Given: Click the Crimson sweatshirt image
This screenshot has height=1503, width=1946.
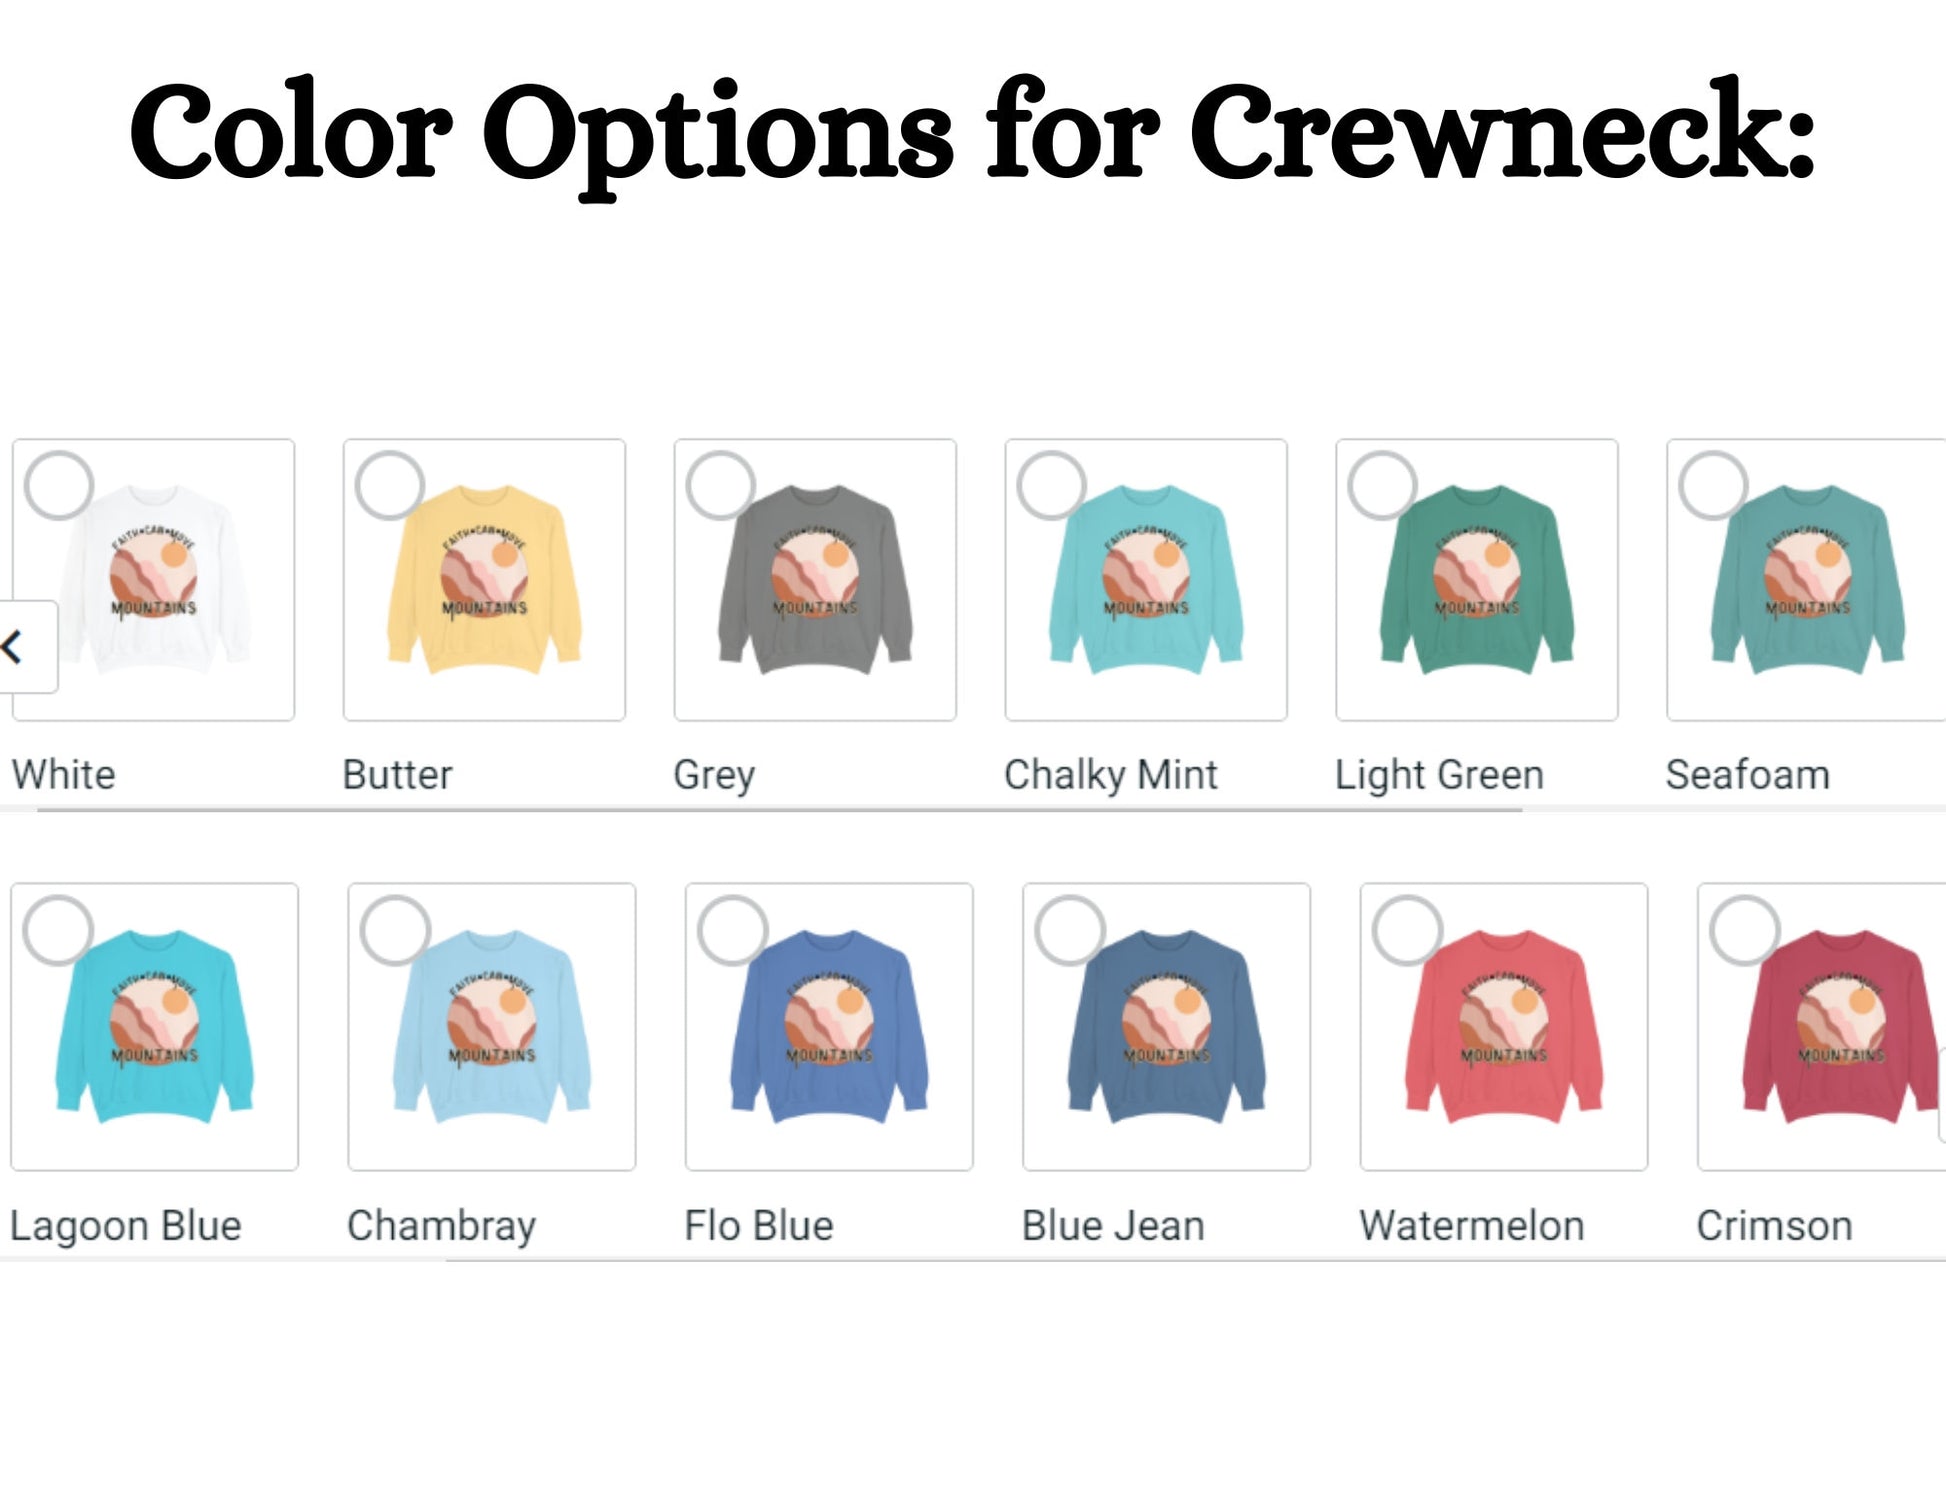Looking at the screenshot, I should click(x=1822, y=1027).
